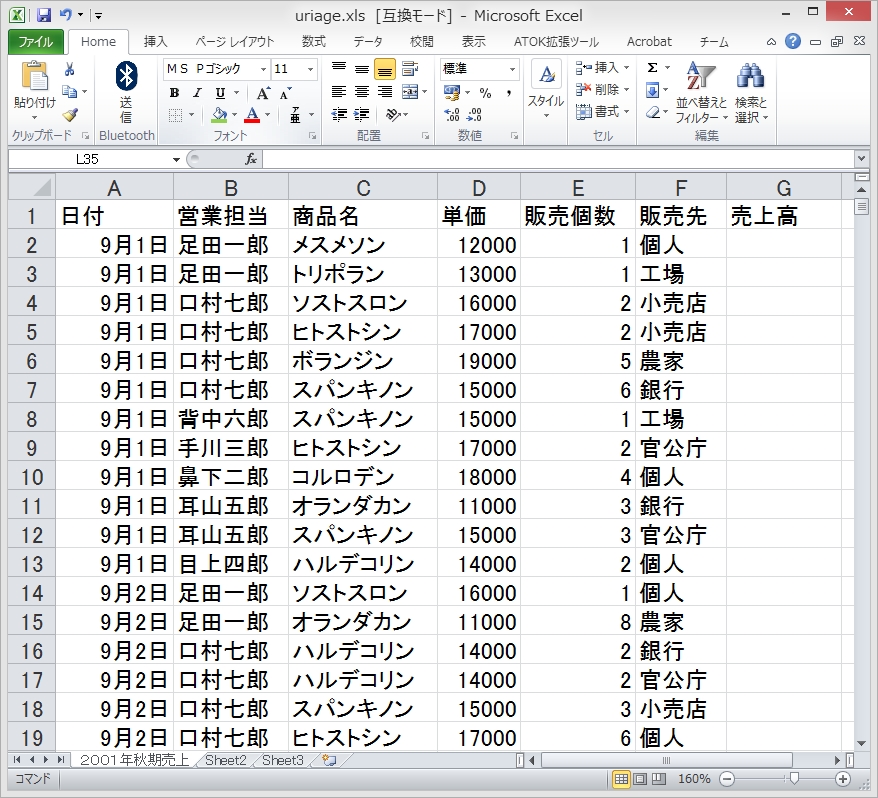Toggle bottom vertical alignment
The width and height of the screenshot is (878, 798).
385,69
